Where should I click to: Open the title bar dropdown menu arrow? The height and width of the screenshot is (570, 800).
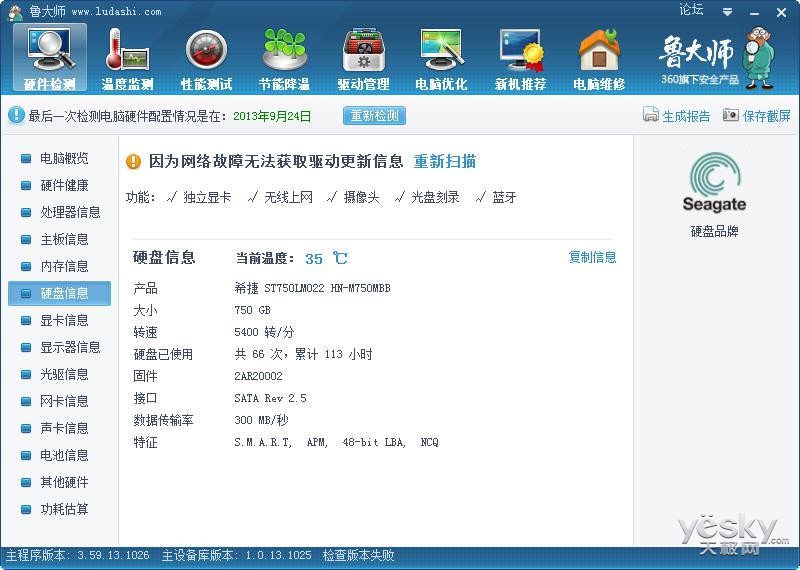(x=728, y=12)
